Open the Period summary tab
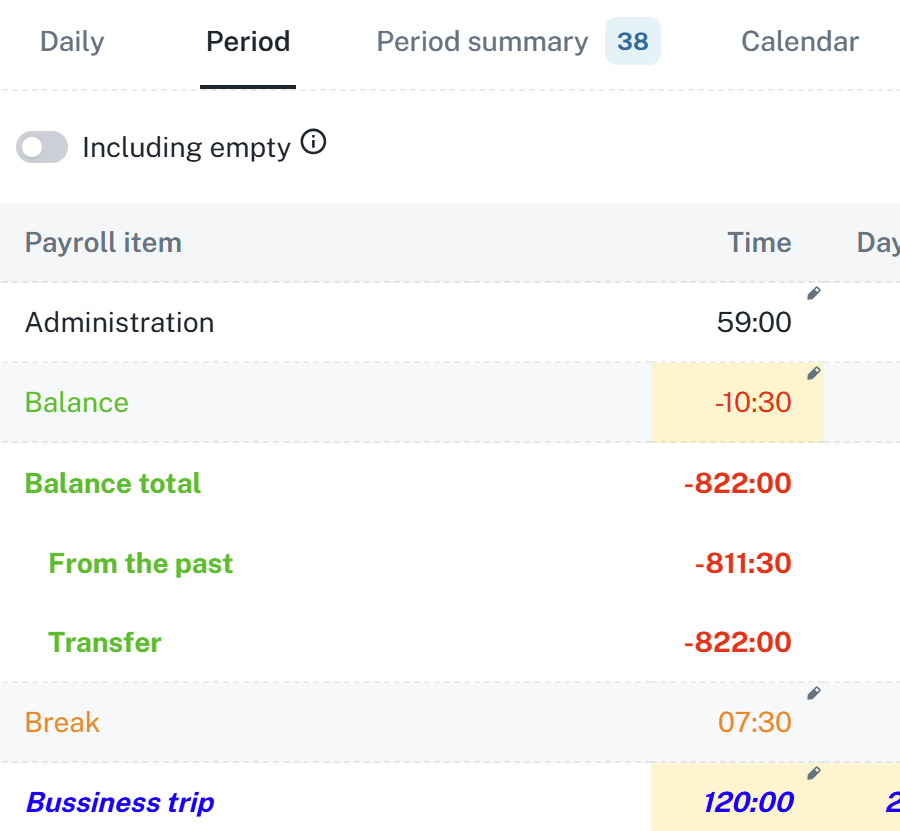The image size is (900, 831). (482, 42)
